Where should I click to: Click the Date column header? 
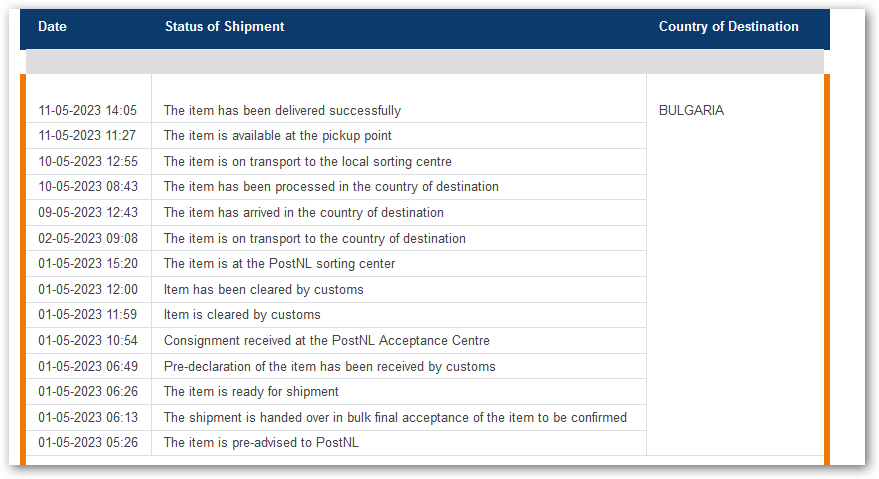[52, 26]
